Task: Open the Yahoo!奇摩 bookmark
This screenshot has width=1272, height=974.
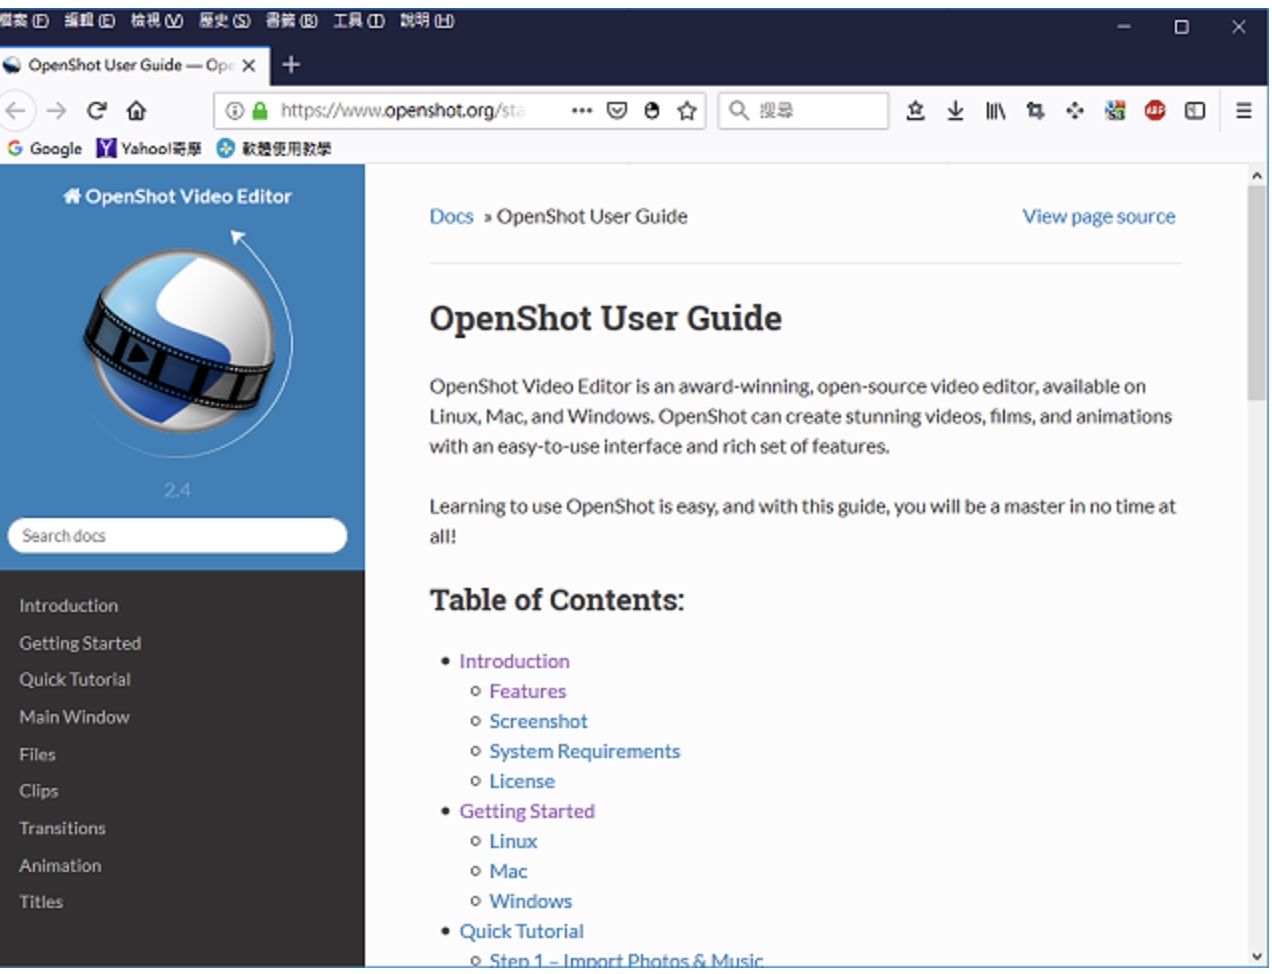Action: pyautogui.click(x=149, y=148)
